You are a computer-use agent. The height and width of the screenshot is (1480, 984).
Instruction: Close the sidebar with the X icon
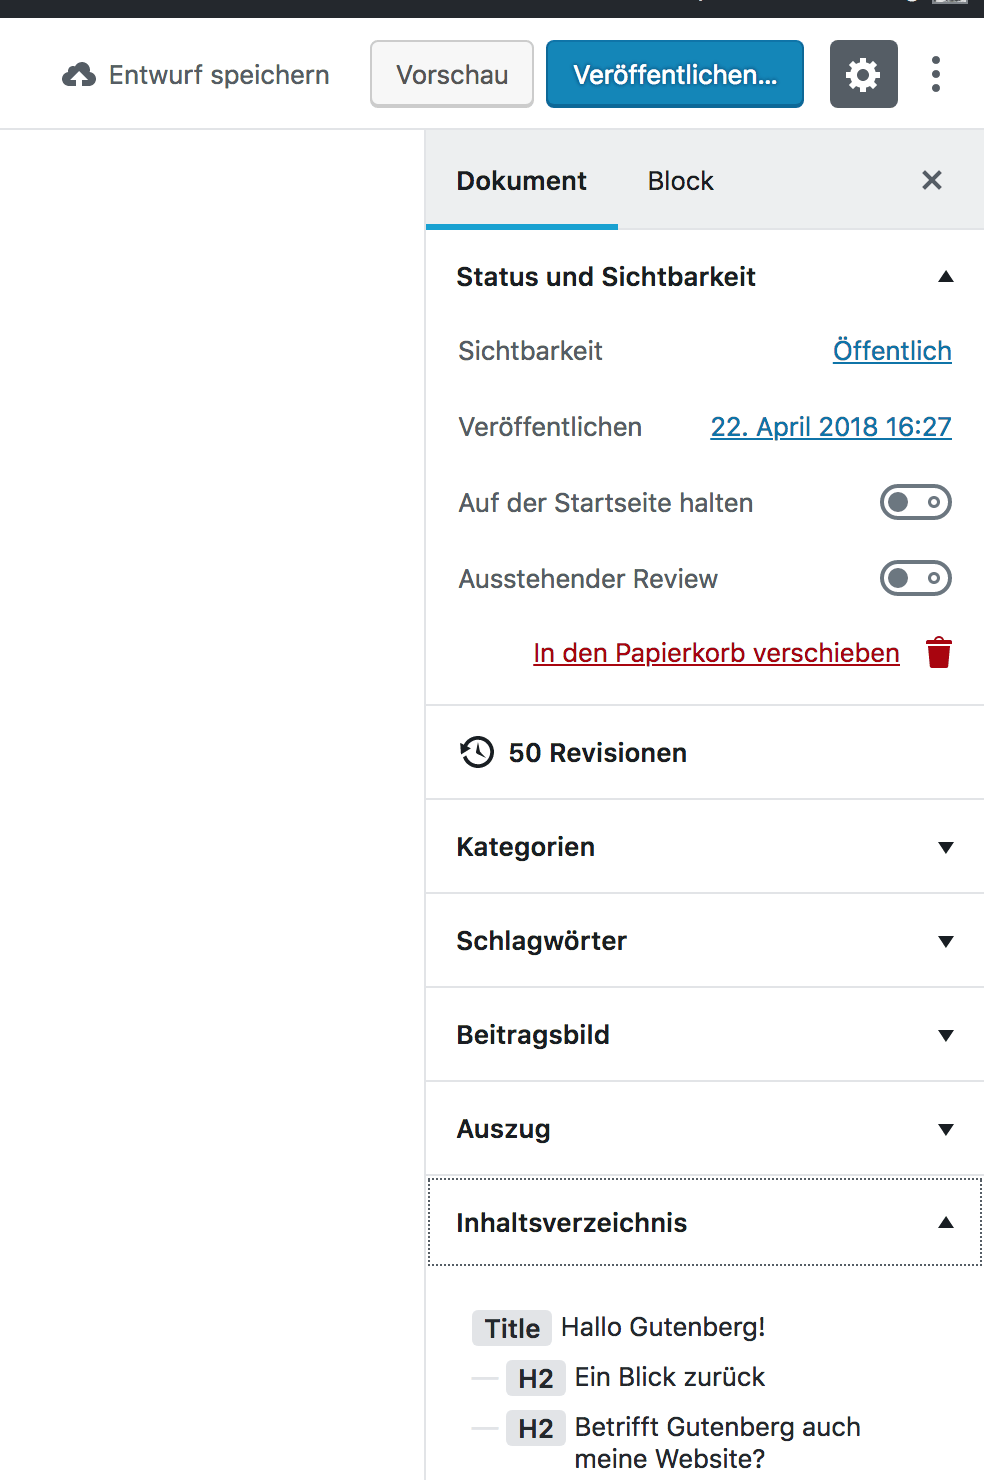click(931, 180)
